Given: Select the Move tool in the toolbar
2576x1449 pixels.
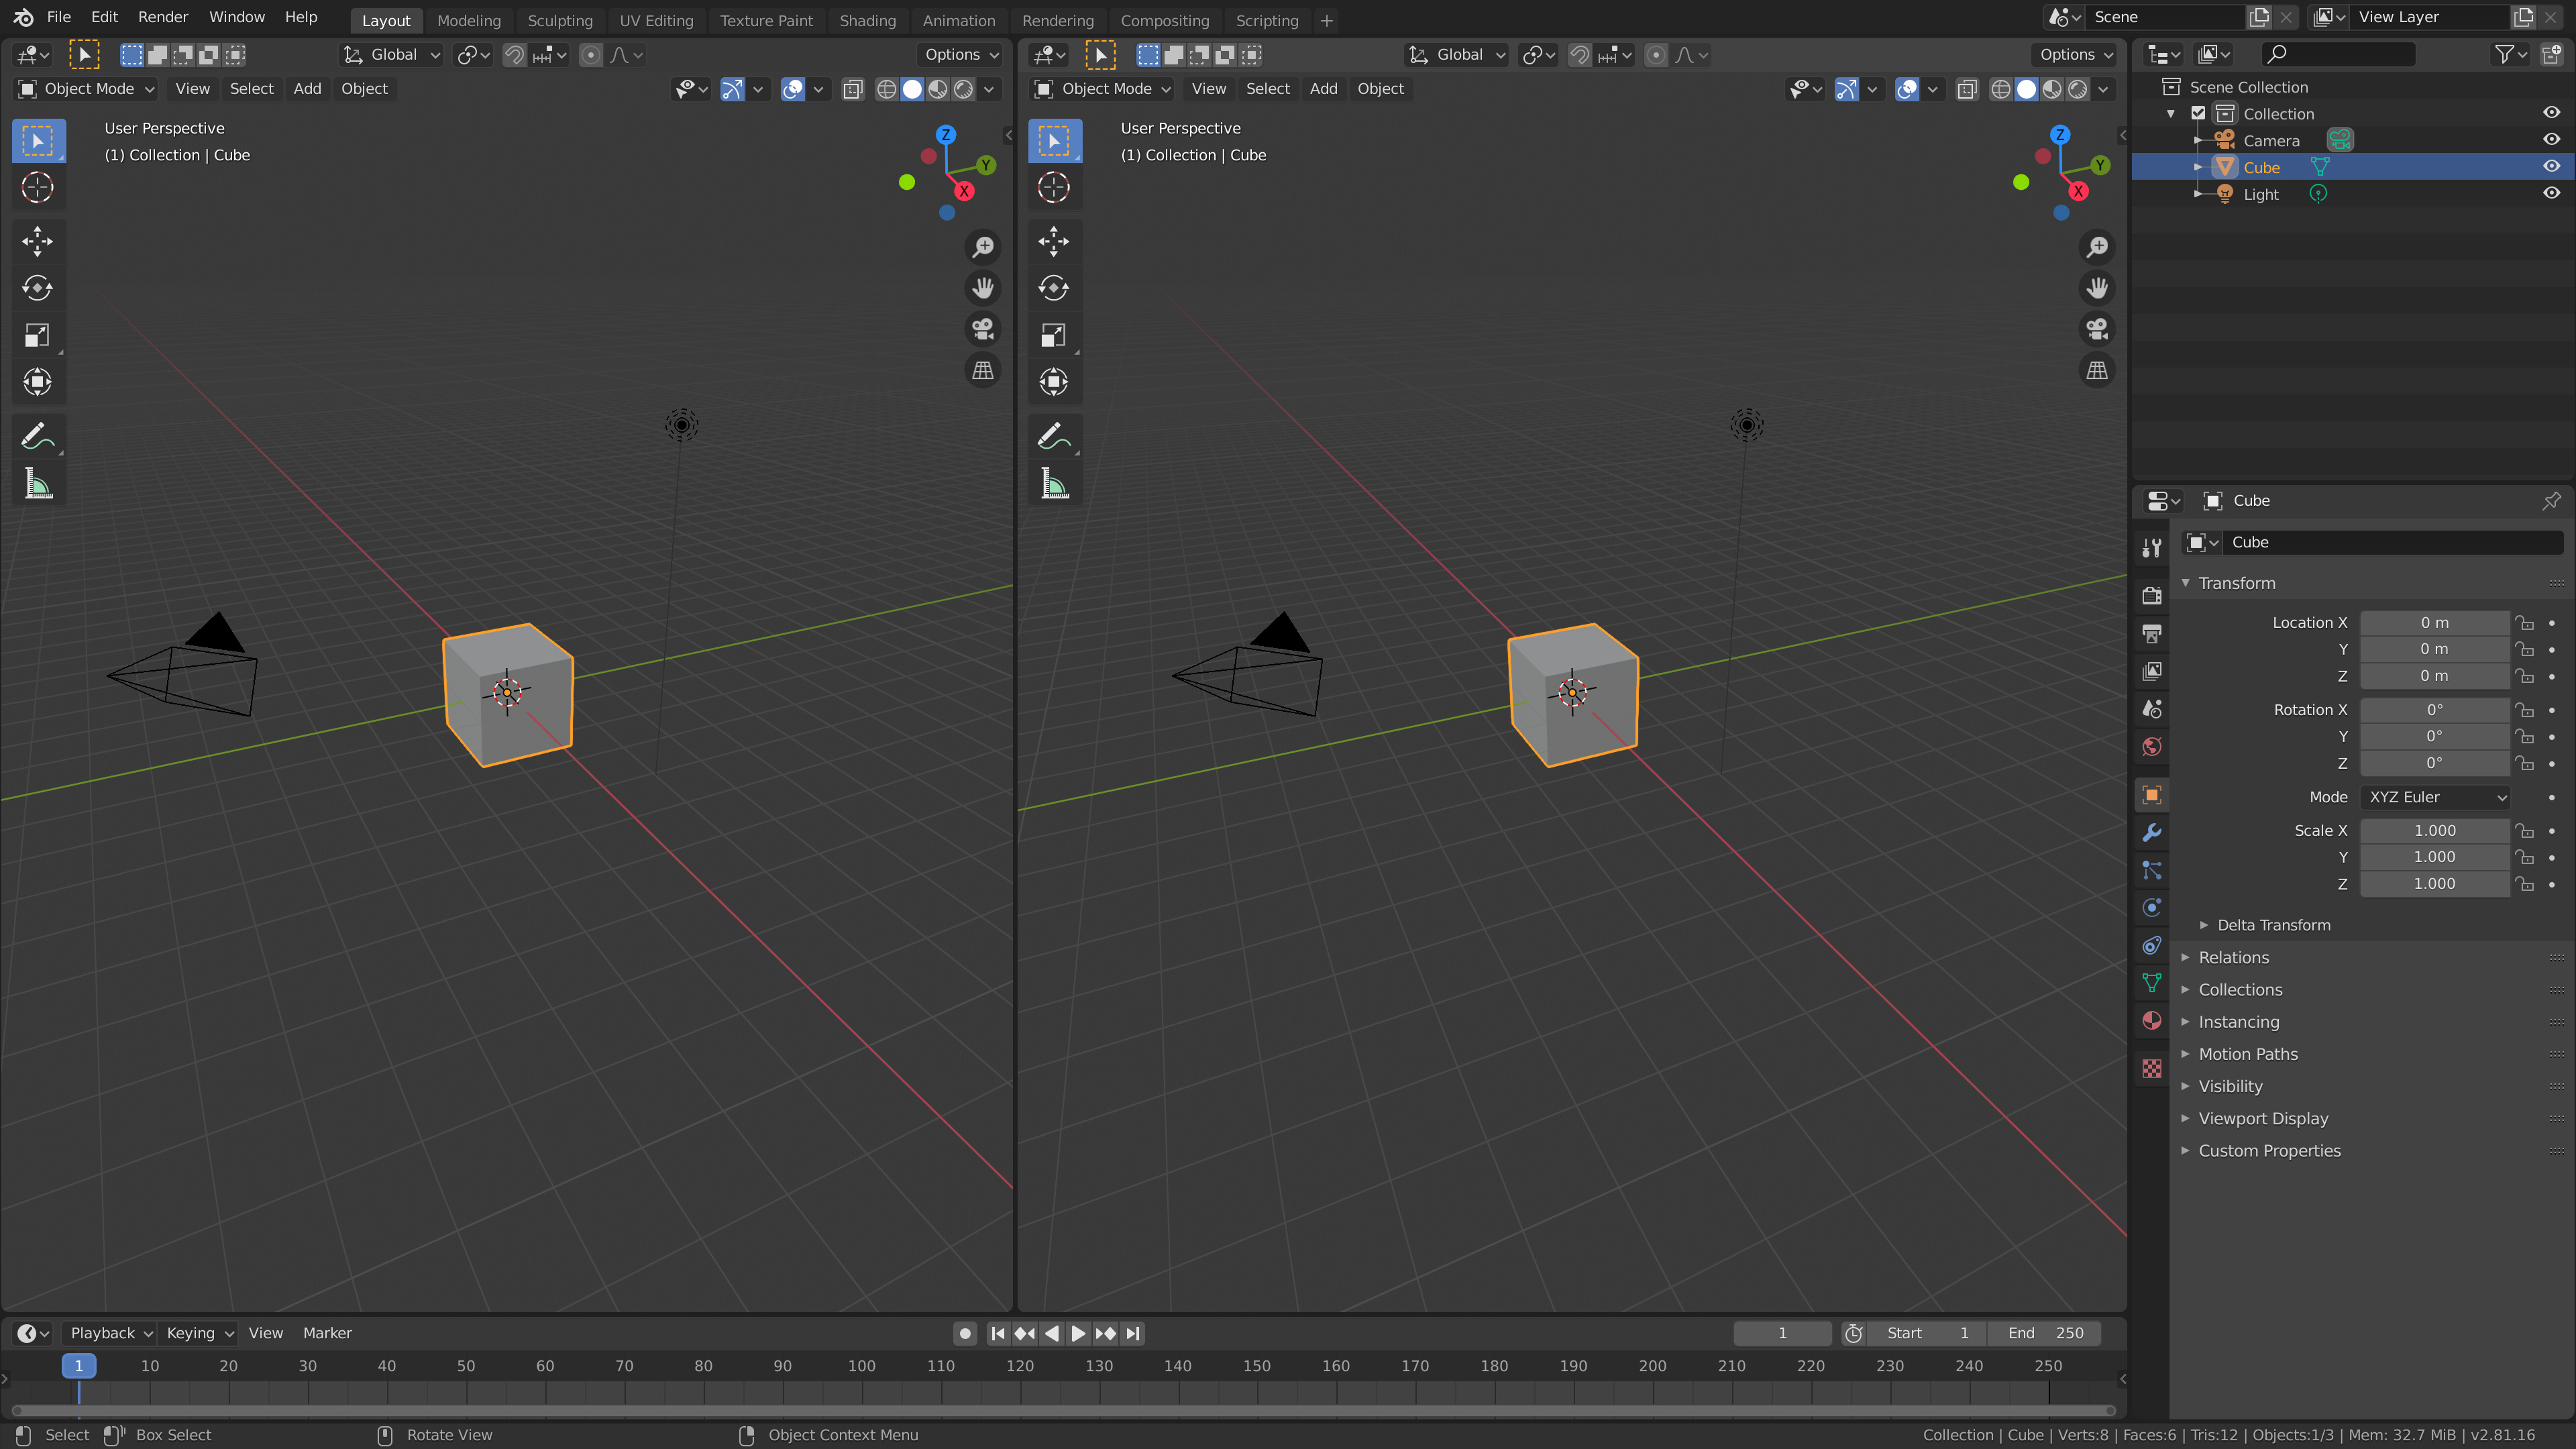Looking at the screenshot, I should (x=38, y=241).
